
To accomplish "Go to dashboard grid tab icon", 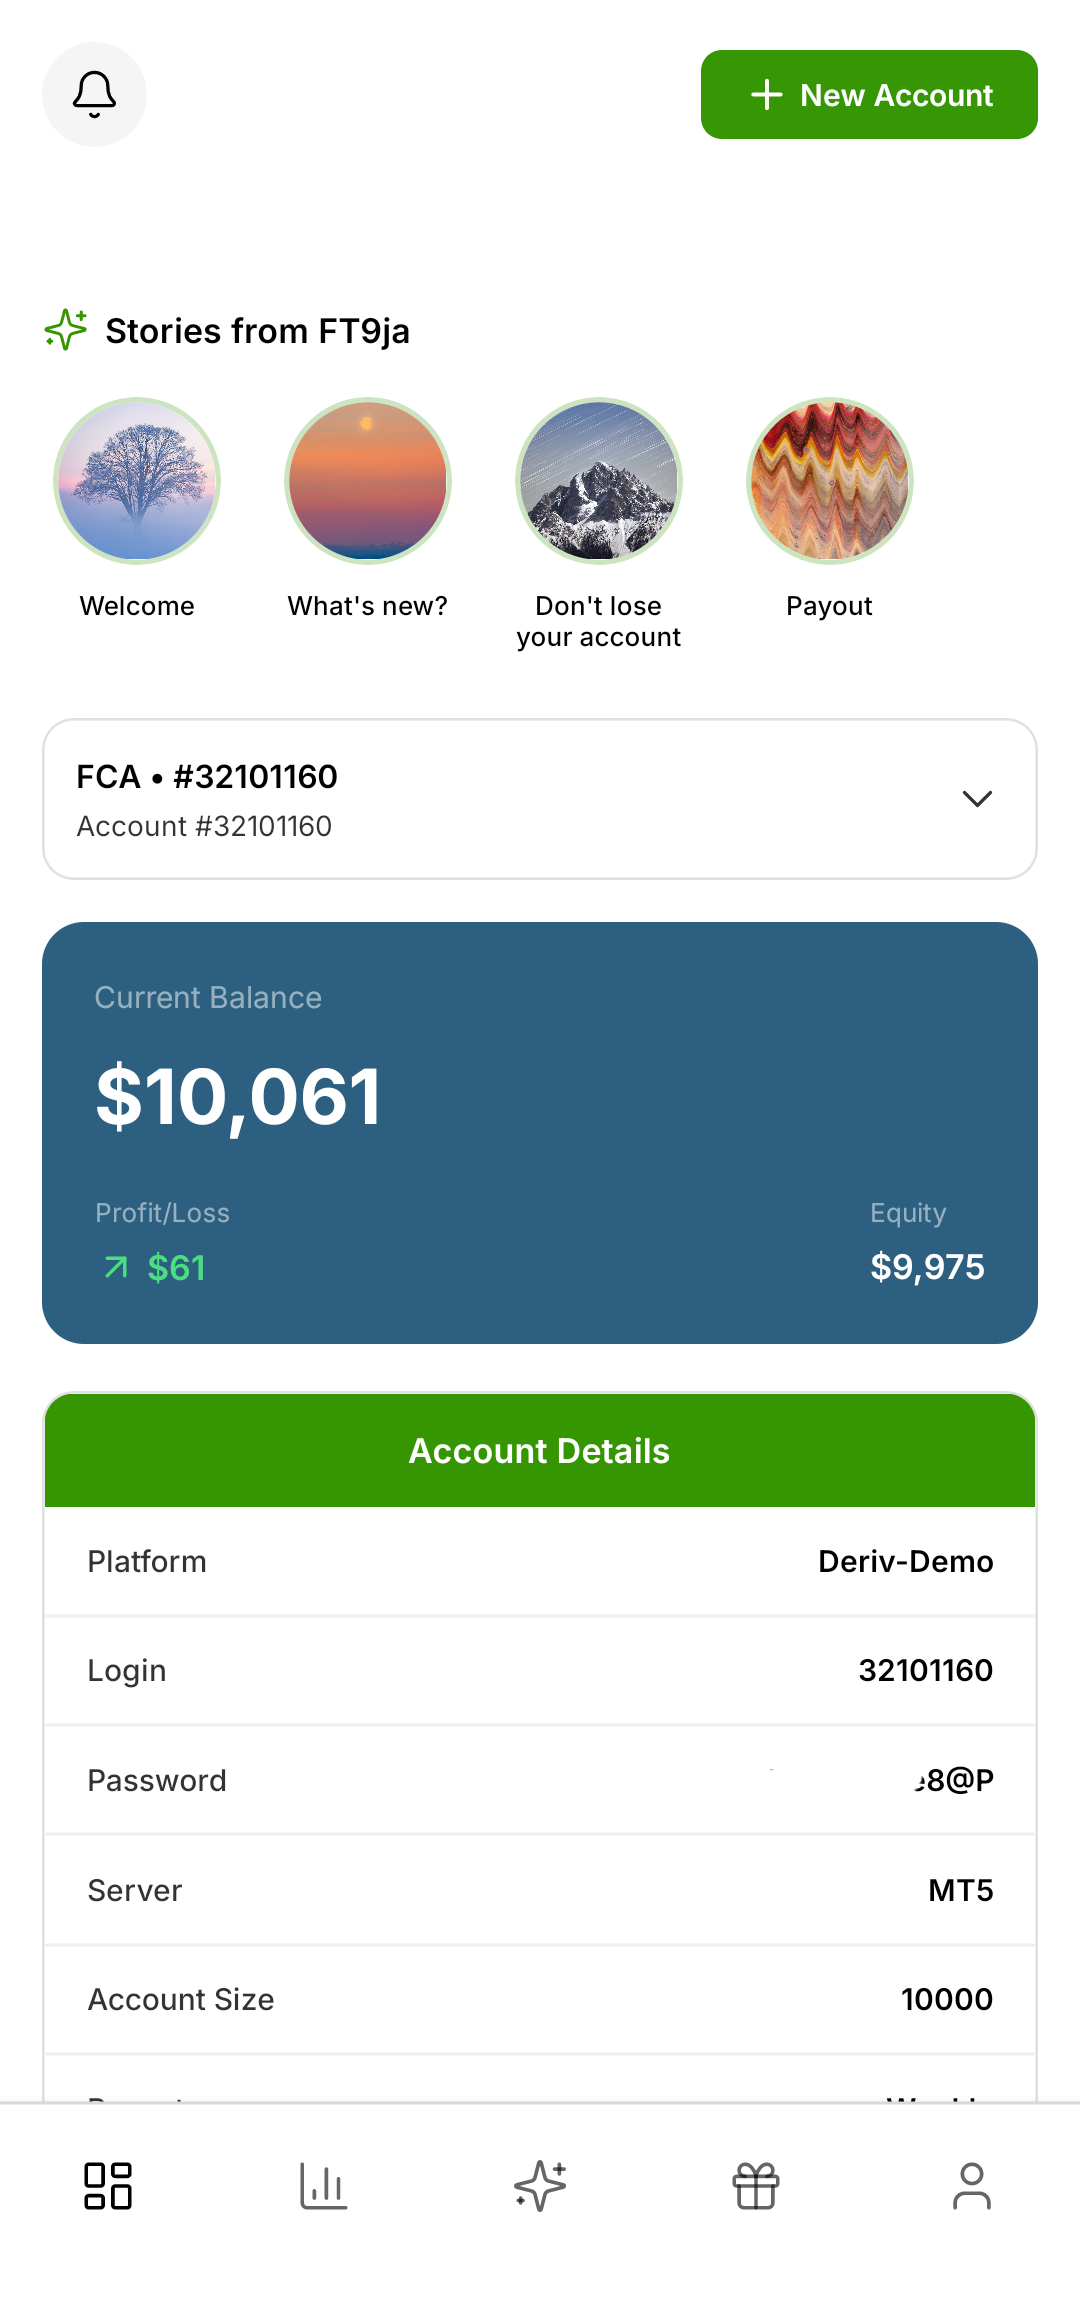I will 108,2186.
